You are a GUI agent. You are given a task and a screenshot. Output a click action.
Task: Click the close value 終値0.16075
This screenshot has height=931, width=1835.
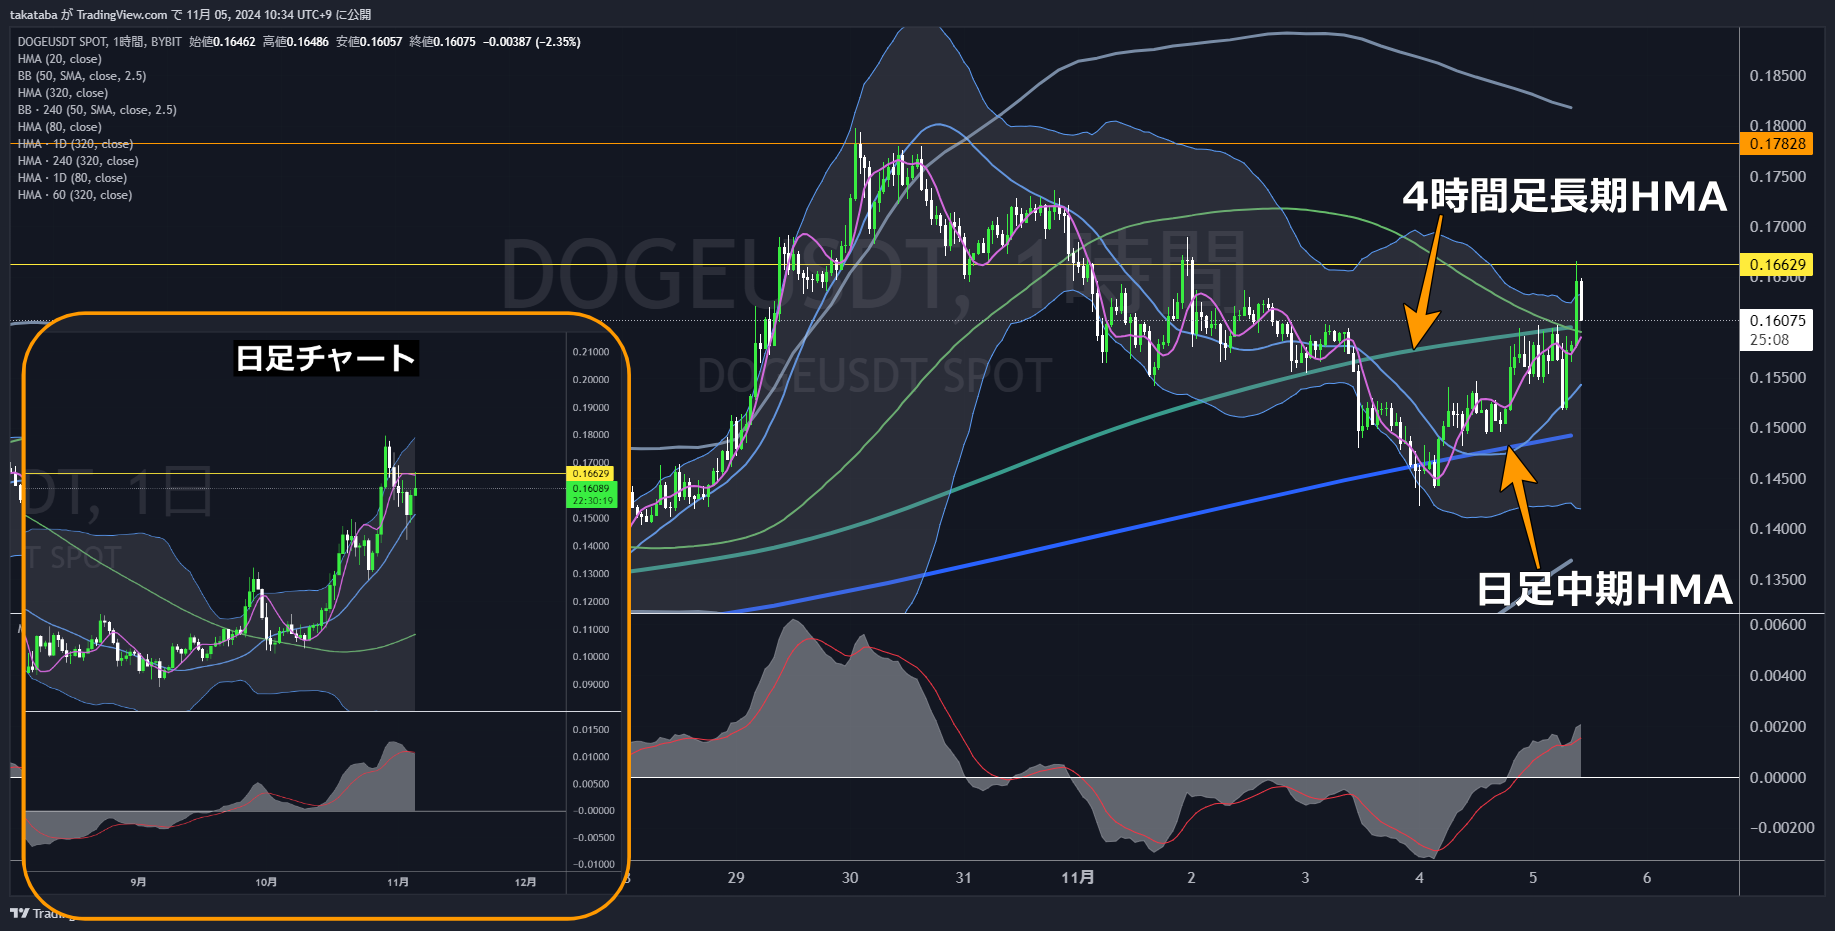click(x=443, y=42)
